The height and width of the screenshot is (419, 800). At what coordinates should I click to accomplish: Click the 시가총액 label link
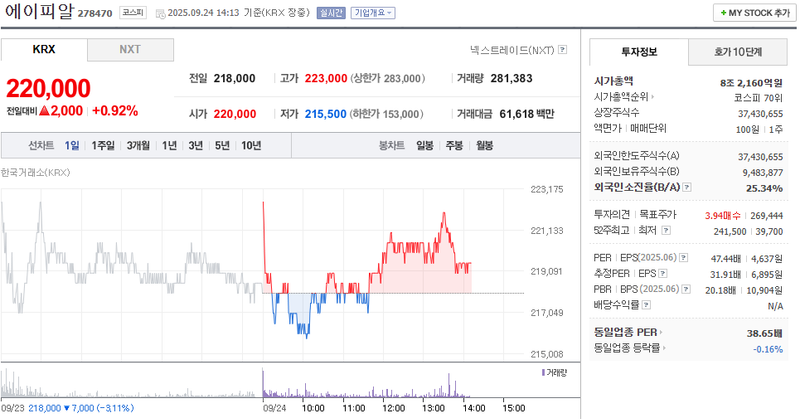coord(613,81)
